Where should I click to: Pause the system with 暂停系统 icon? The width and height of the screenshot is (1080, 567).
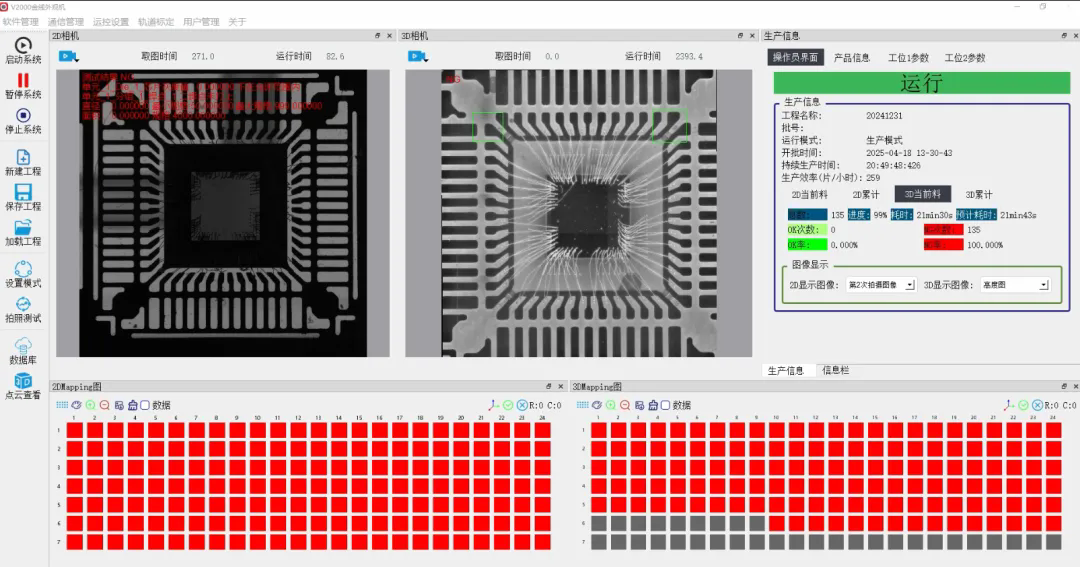coord(23,80)
